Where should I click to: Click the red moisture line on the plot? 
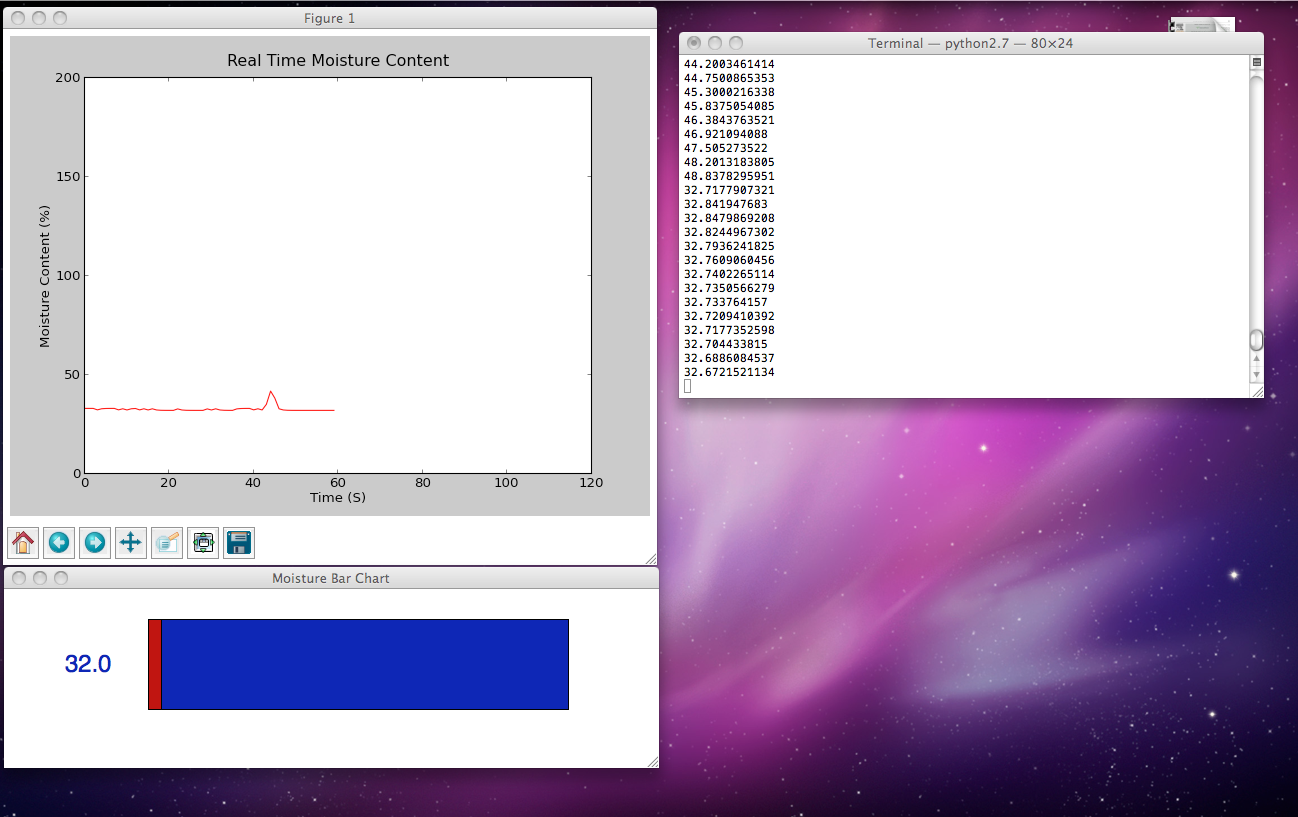tap(200, 408)
